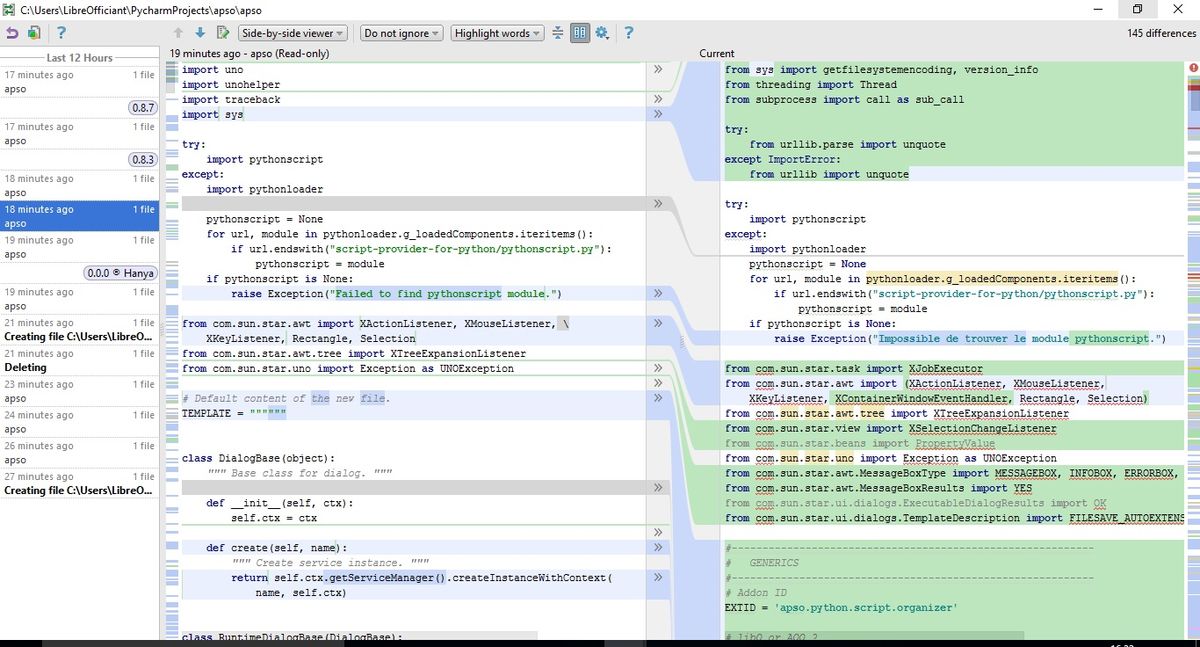This screenshot has height=647, width=1200.
Task: Click the '0.8.7' label tag
Action: pyautogui.click(x=142, y=108)
